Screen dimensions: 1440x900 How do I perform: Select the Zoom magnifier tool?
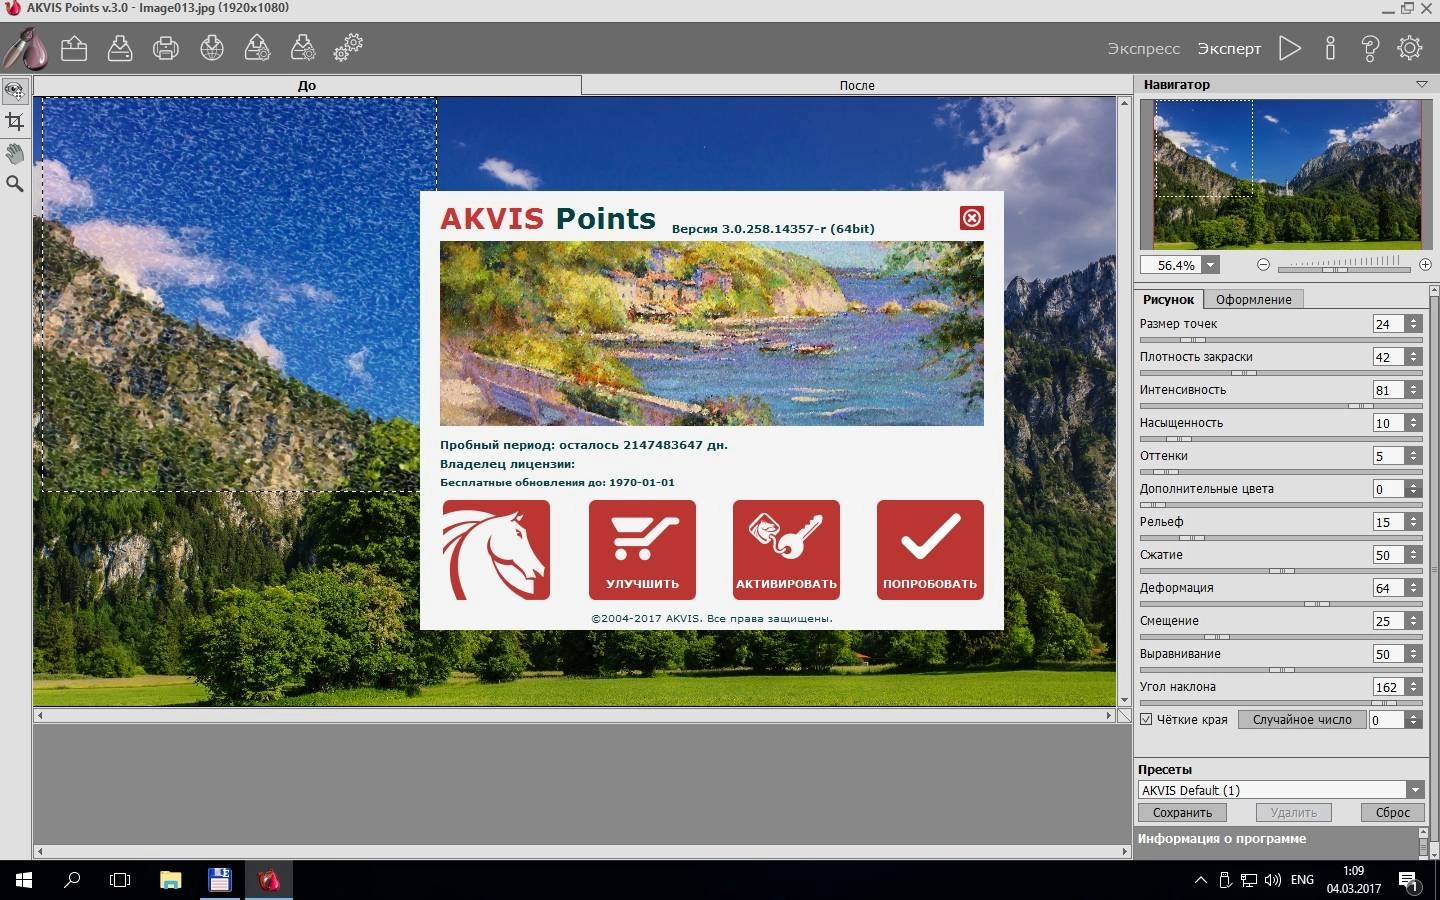14,184
